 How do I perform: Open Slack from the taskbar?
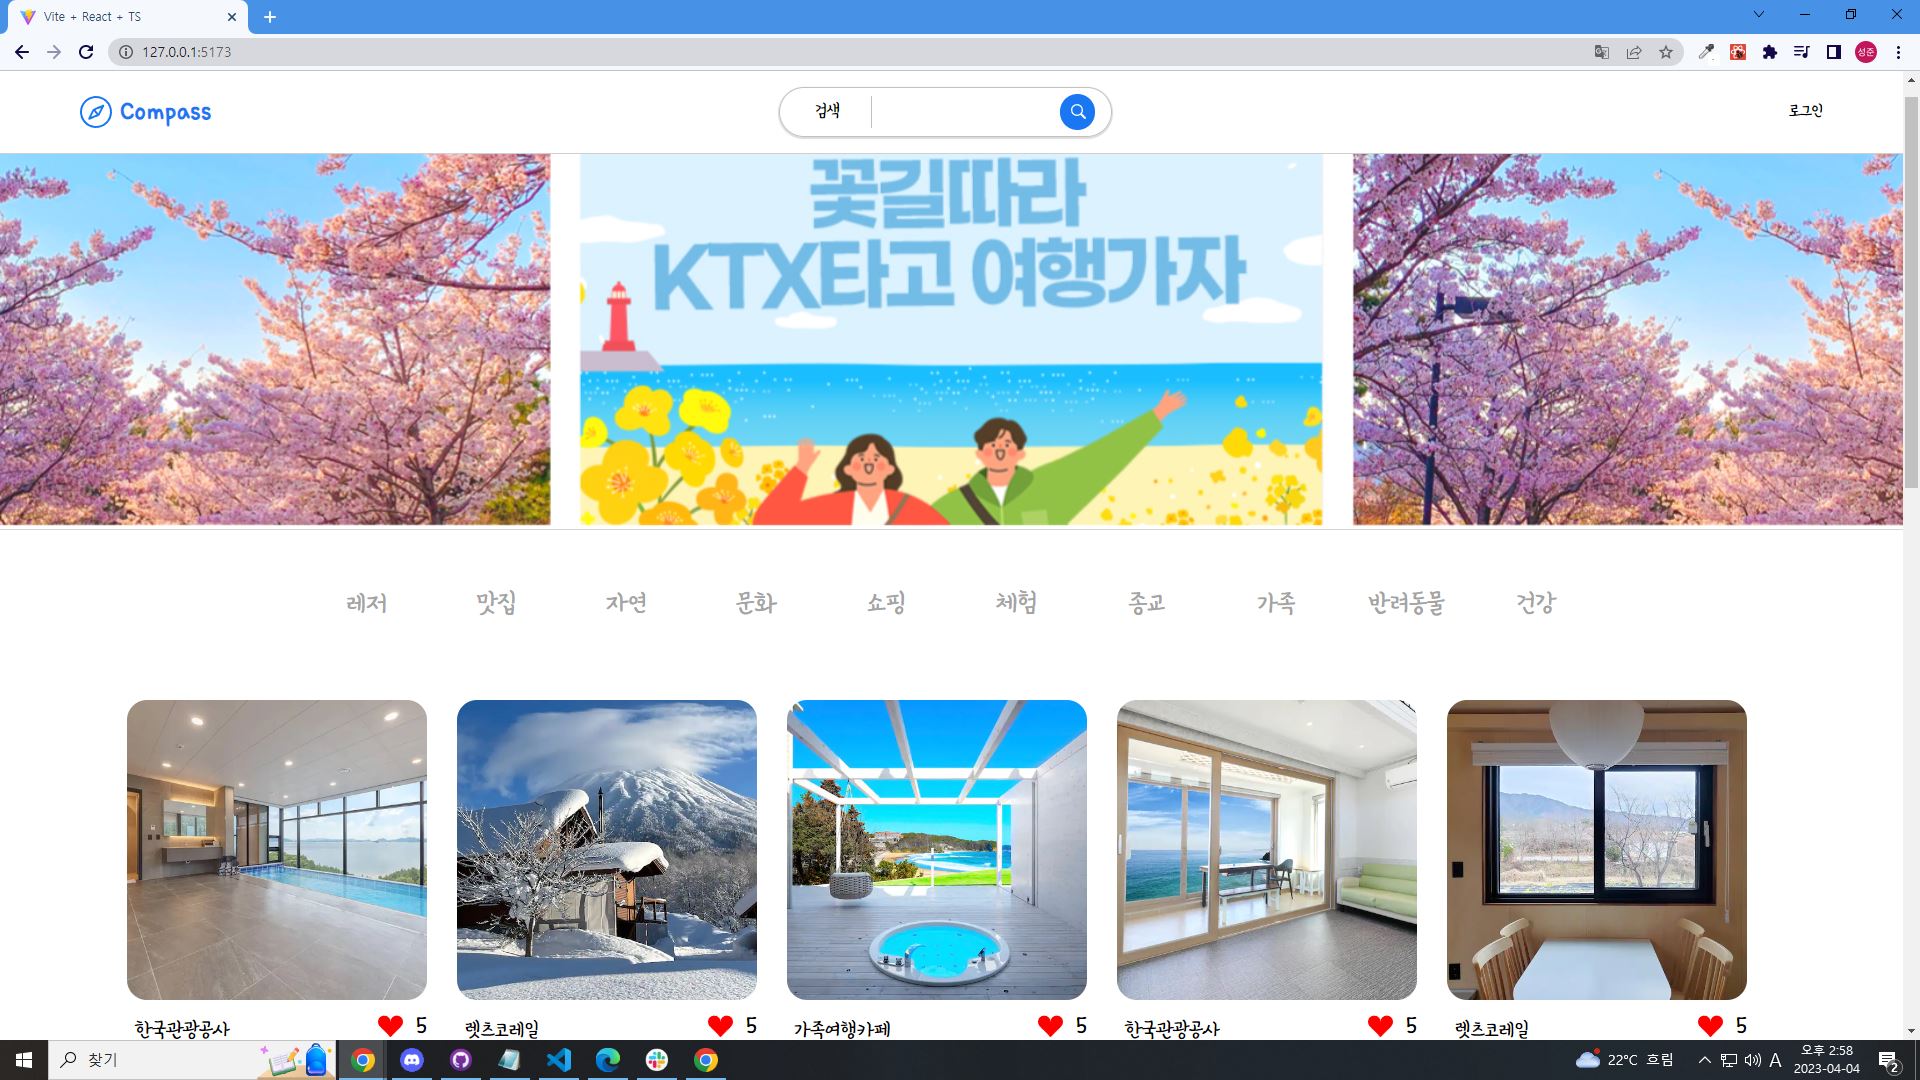pyautogui.click(x=657, y=1060)
